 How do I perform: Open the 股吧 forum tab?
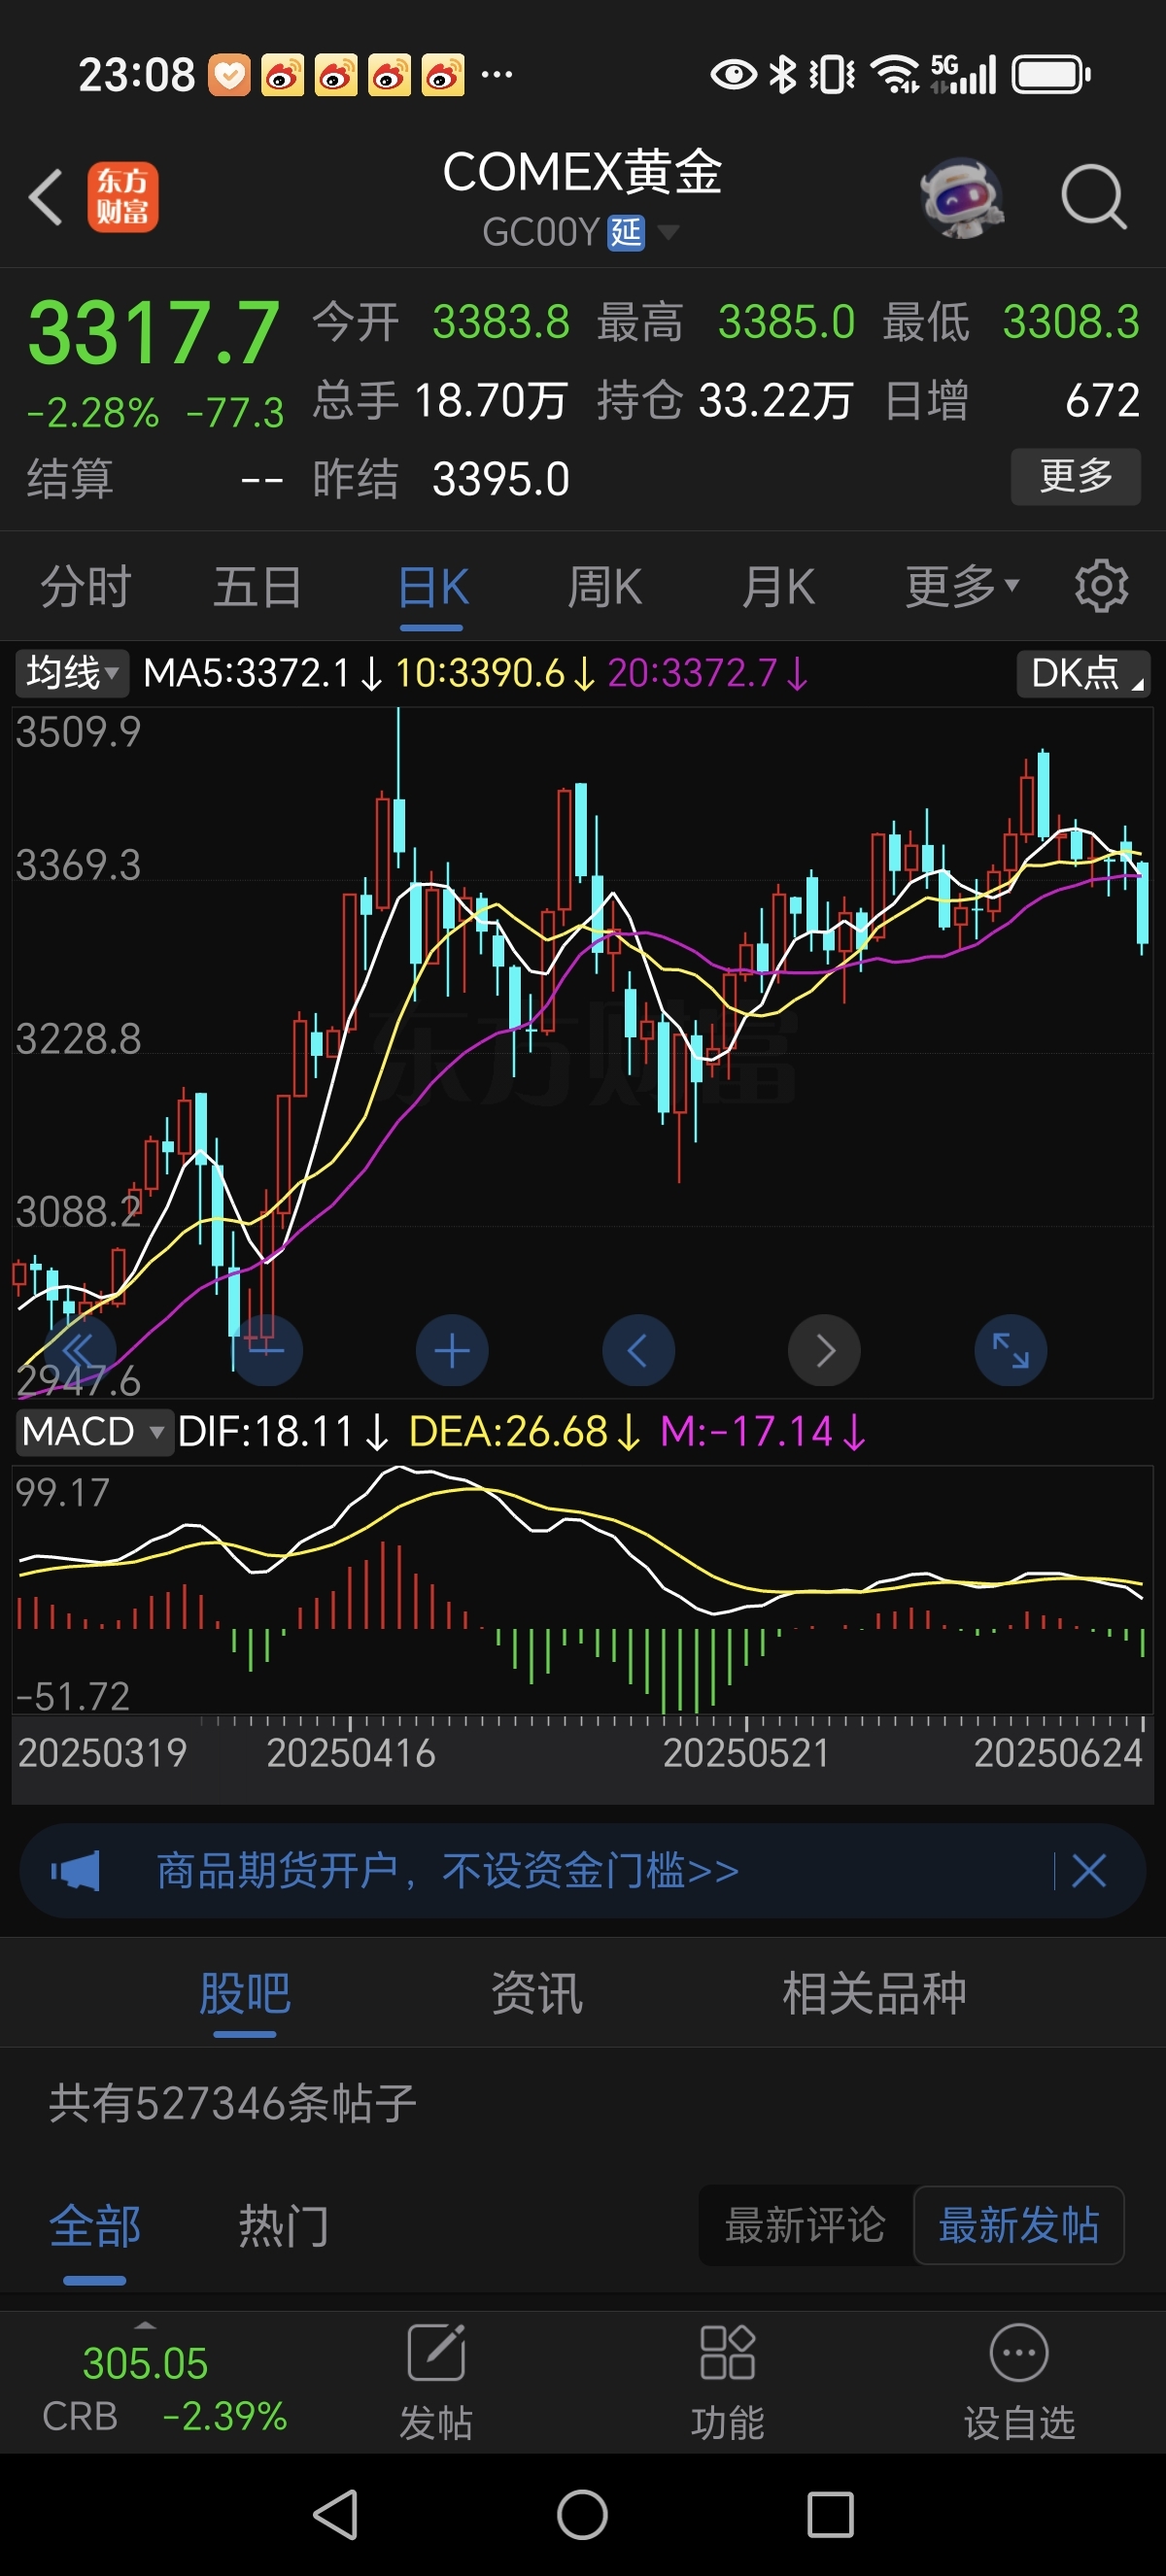click(x=245, y=1993)
